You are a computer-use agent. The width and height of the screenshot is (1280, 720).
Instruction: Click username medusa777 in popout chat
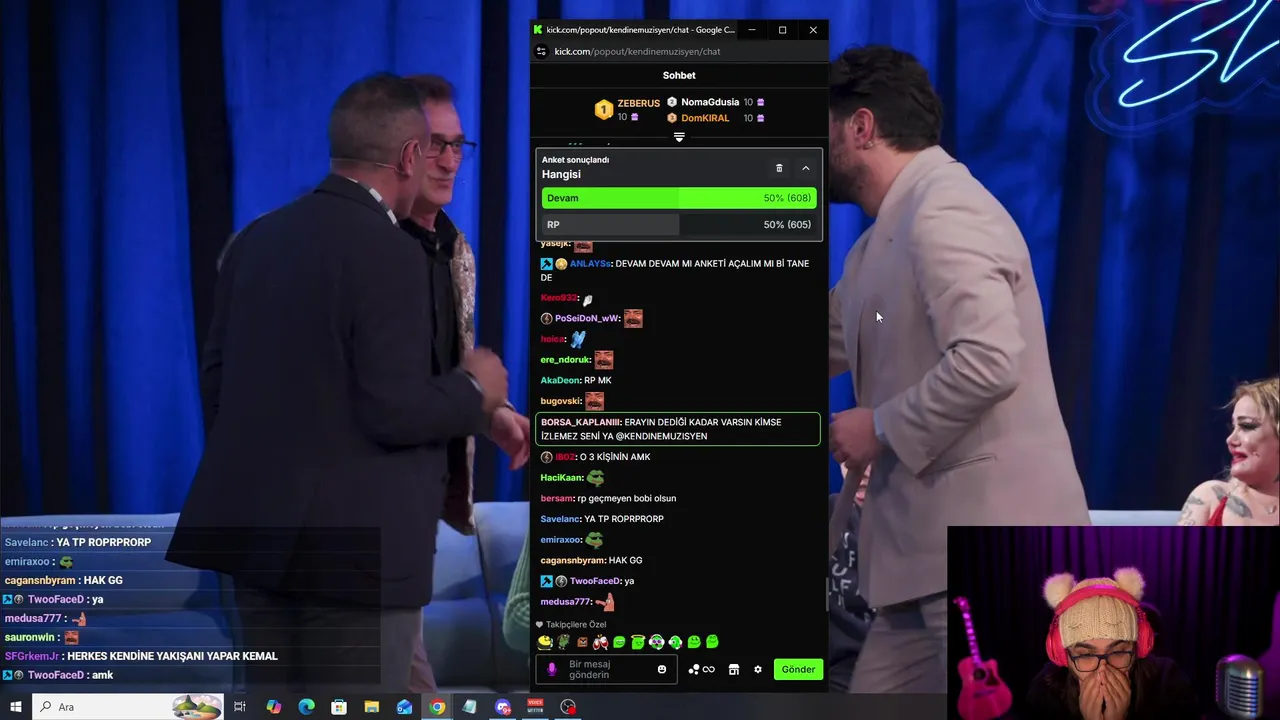tap(565, 602)
